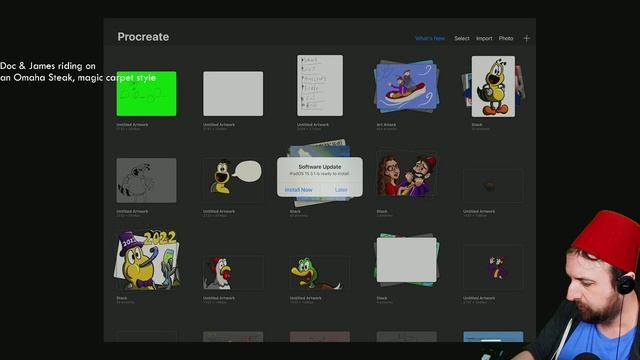Click the 'Art Attack' stack label
Image resolution: width=640 pixels, height=360 pixels.
(386, 124)
